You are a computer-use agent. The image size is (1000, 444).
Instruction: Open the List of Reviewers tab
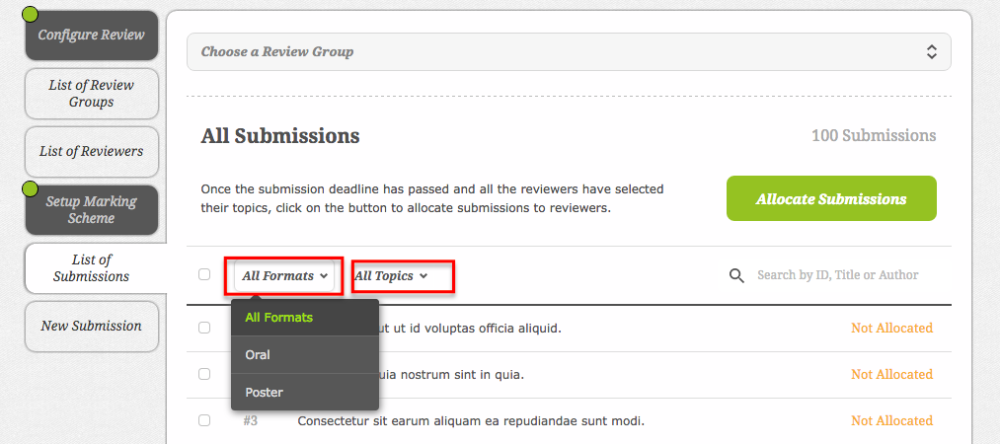coord(91,152)
